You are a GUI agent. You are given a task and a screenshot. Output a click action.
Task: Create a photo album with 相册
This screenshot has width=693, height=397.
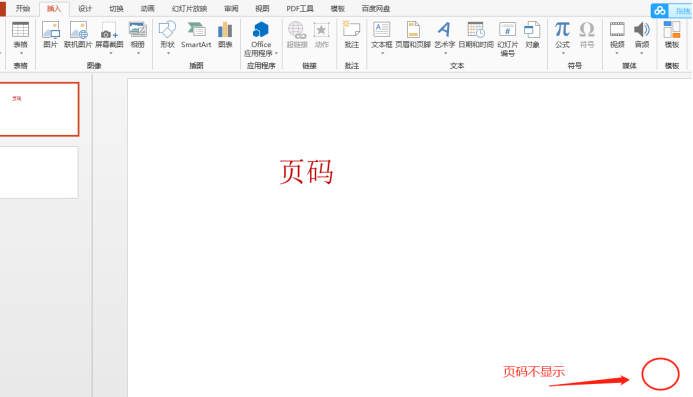click(x=137, y=34)
